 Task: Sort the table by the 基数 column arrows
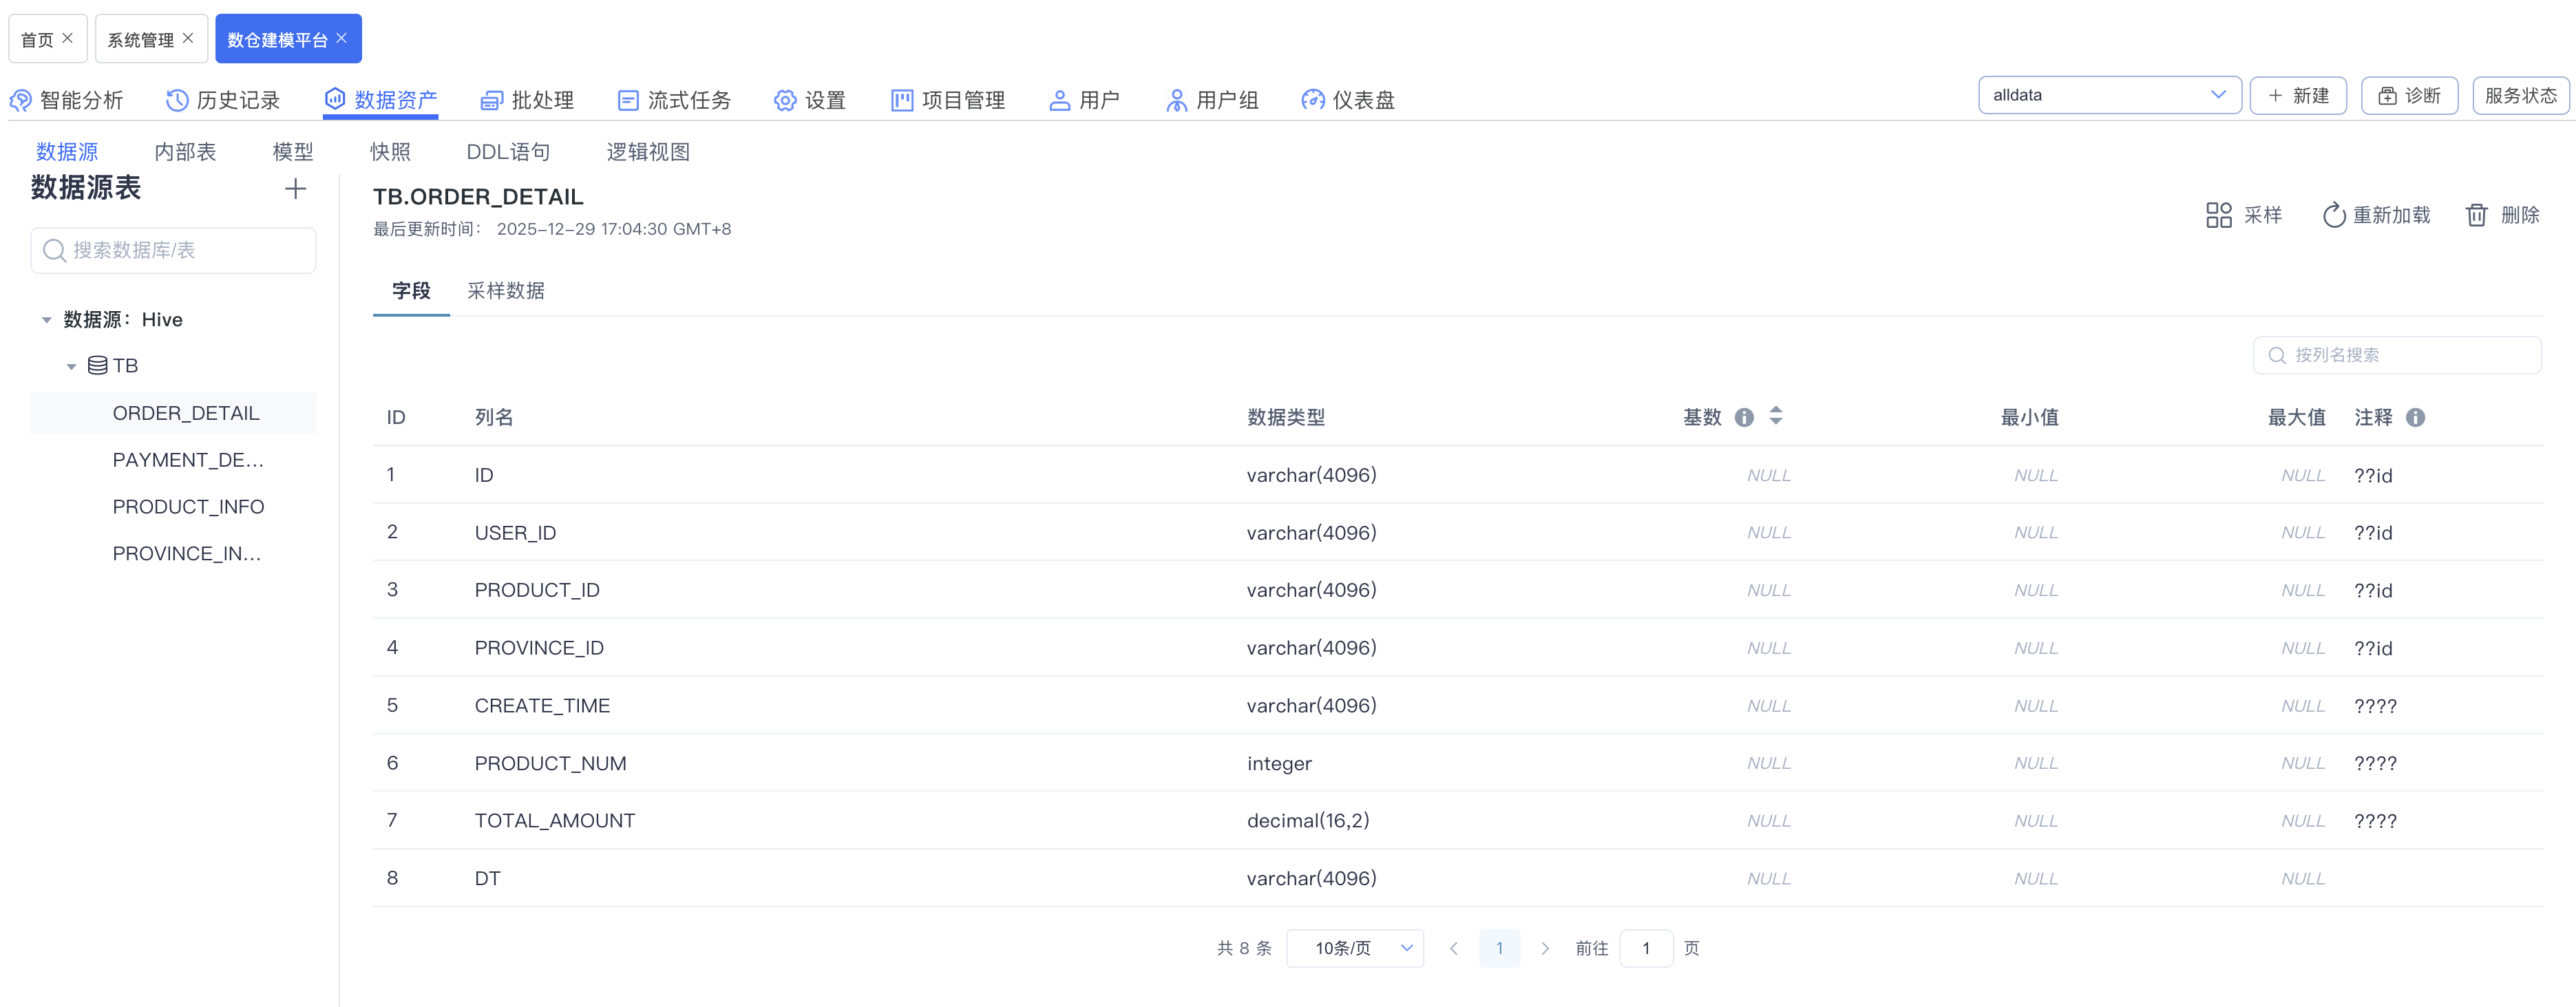1776,415
